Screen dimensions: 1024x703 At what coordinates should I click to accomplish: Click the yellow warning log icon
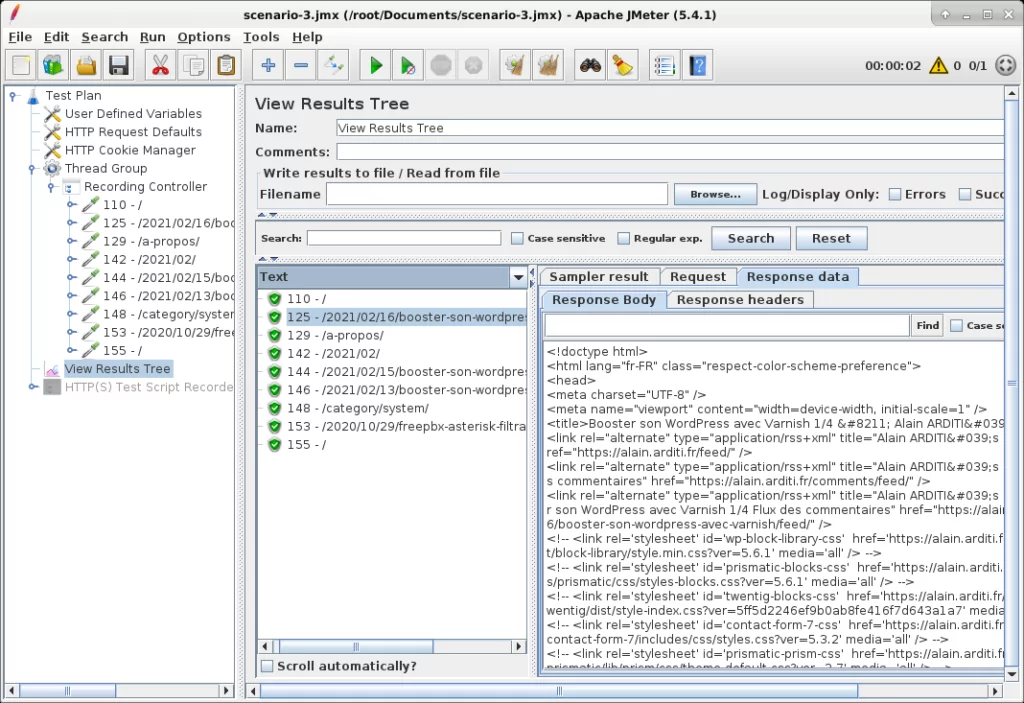938,65
